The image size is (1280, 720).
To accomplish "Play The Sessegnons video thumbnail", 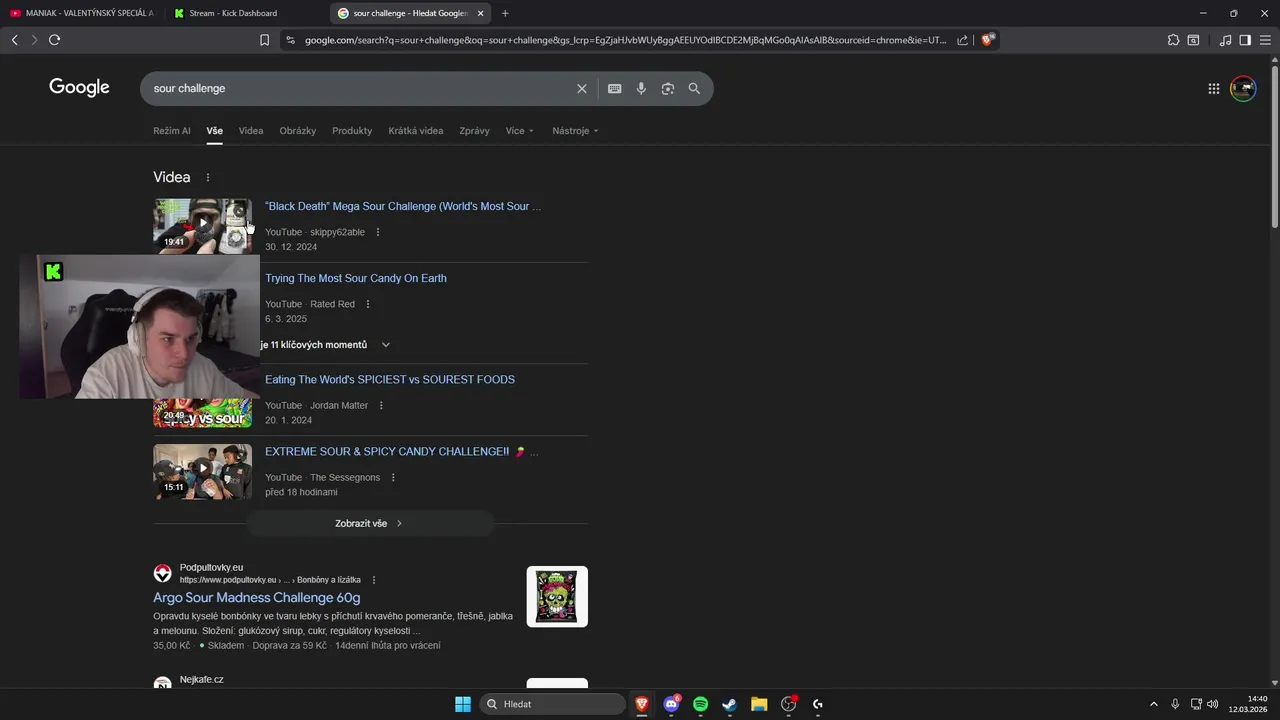I will (x=203, y=471).
